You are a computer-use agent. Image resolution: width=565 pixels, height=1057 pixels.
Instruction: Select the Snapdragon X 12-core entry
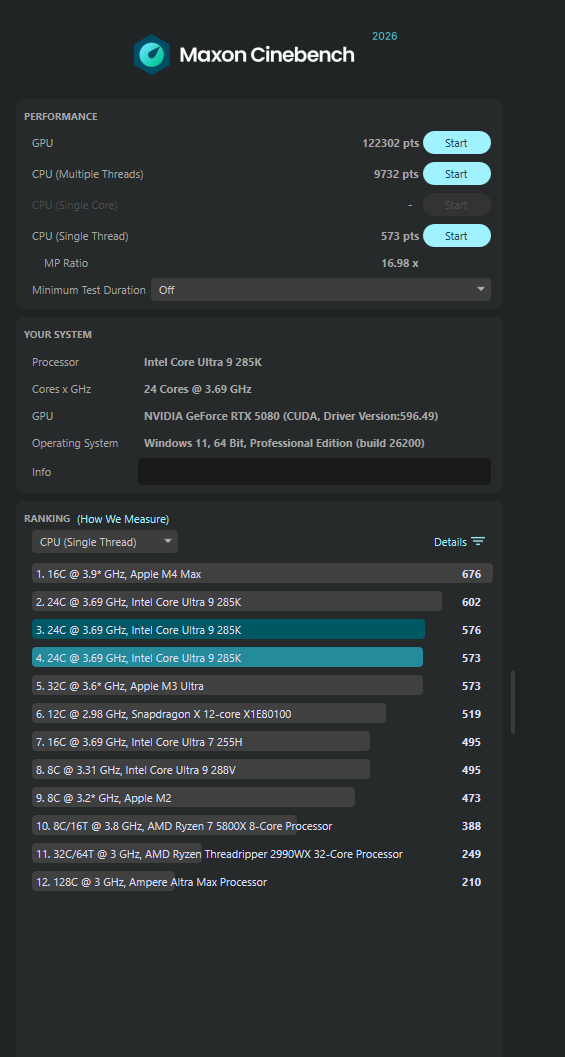262,714
